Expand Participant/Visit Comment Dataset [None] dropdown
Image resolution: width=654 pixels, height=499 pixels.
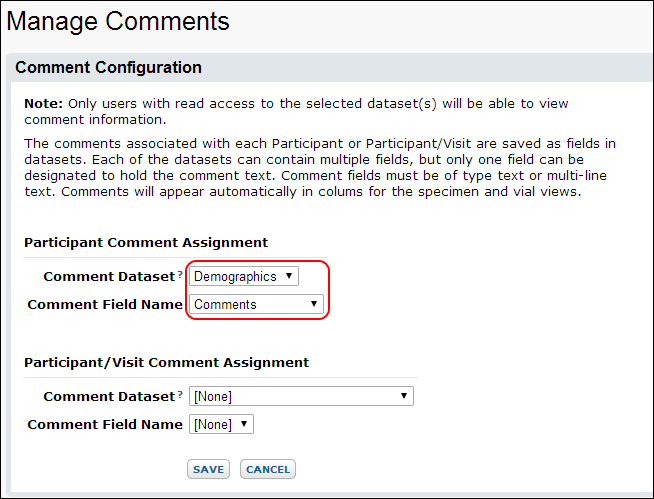[x=301, y=396]
